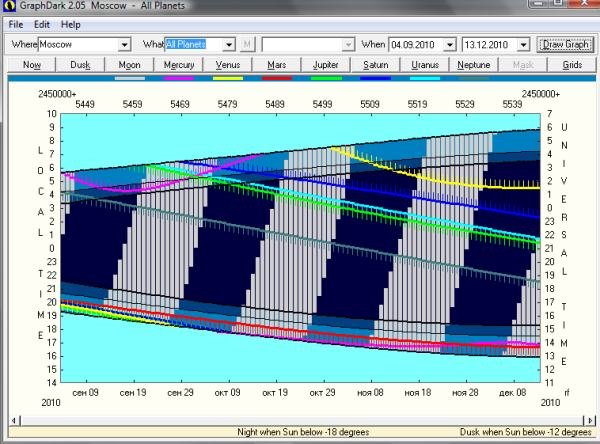Click the grayed-out Mask button
Image resolution: width=600 pixels, height=444 pixels.
[x=523, y=65]
